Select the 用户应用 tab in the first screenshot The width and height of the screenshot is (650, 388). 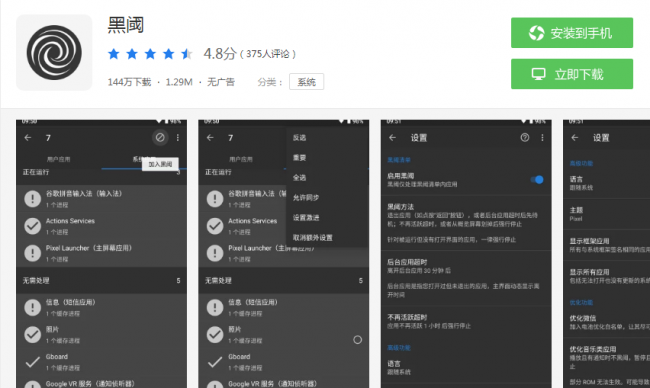[58, 159]
